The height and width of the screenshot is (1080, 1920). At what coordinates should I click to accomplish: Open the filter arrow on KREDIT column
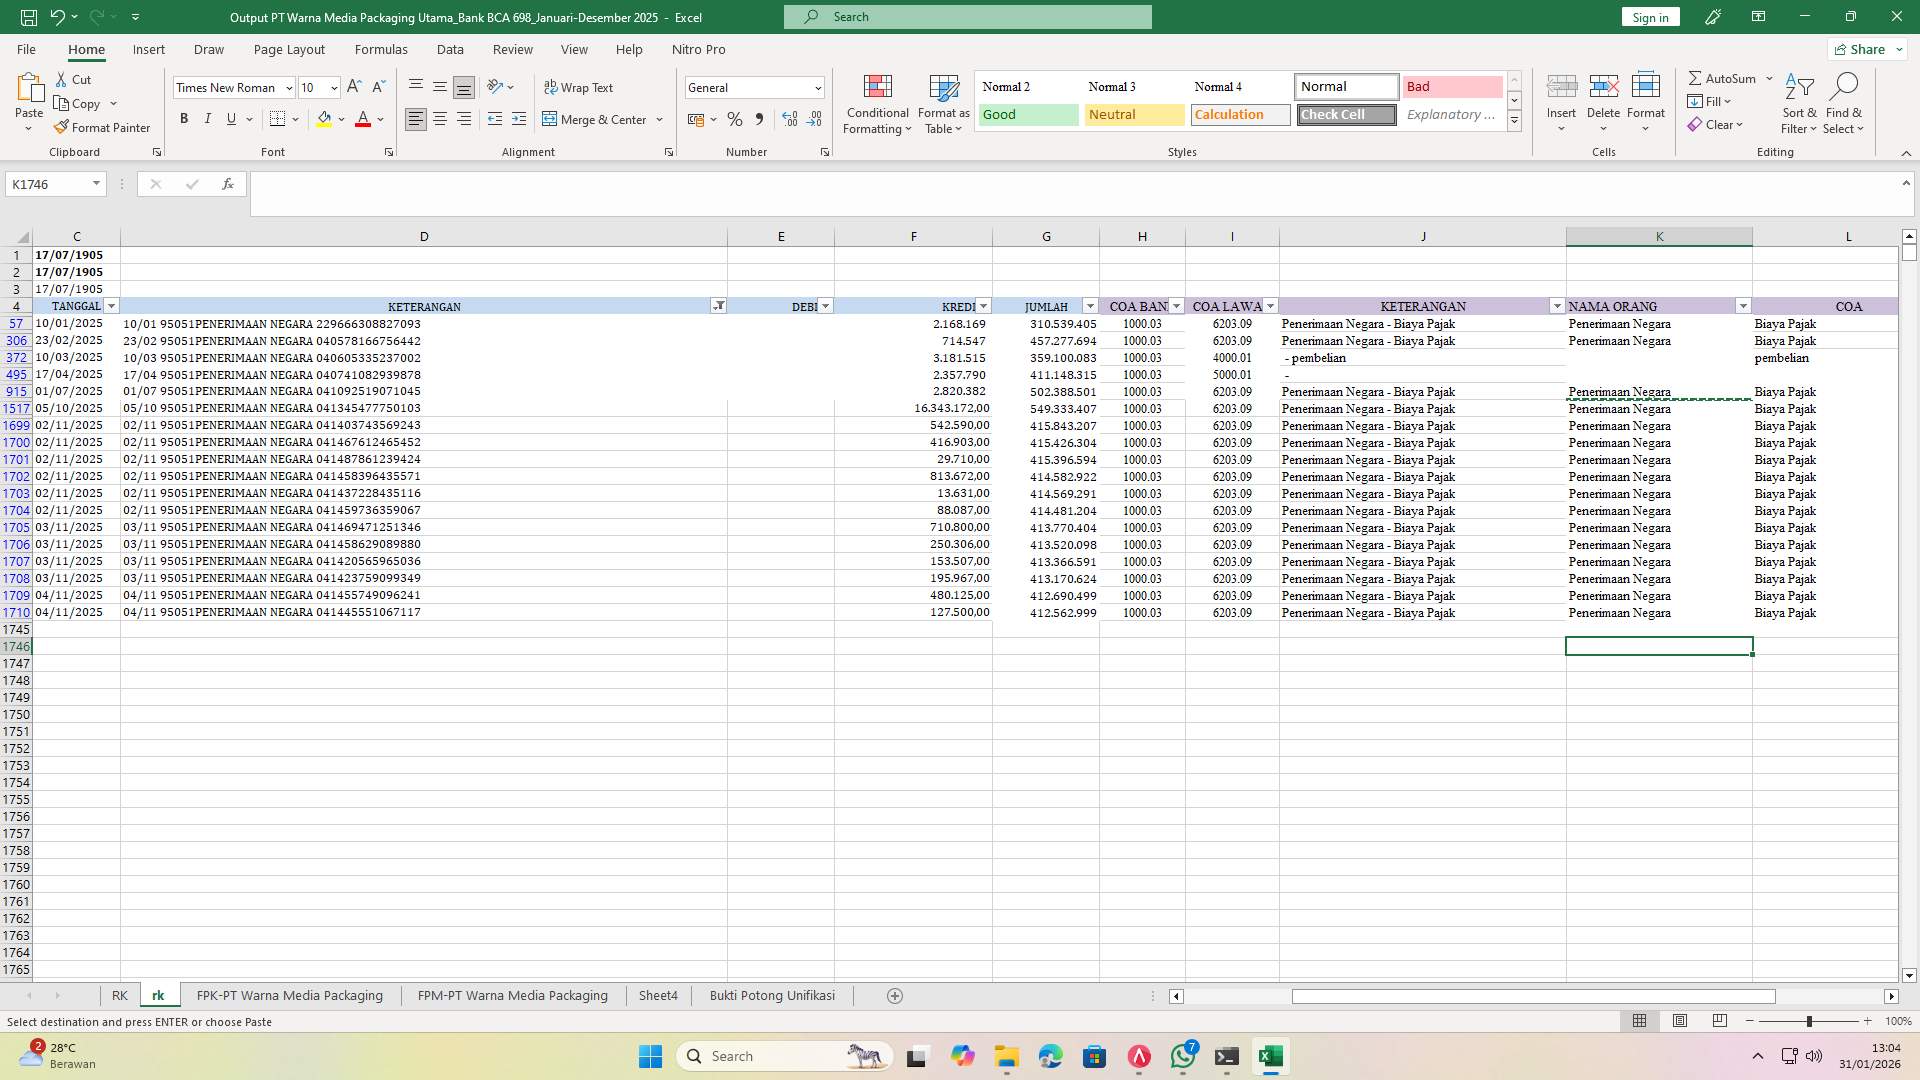pos(982,306)
